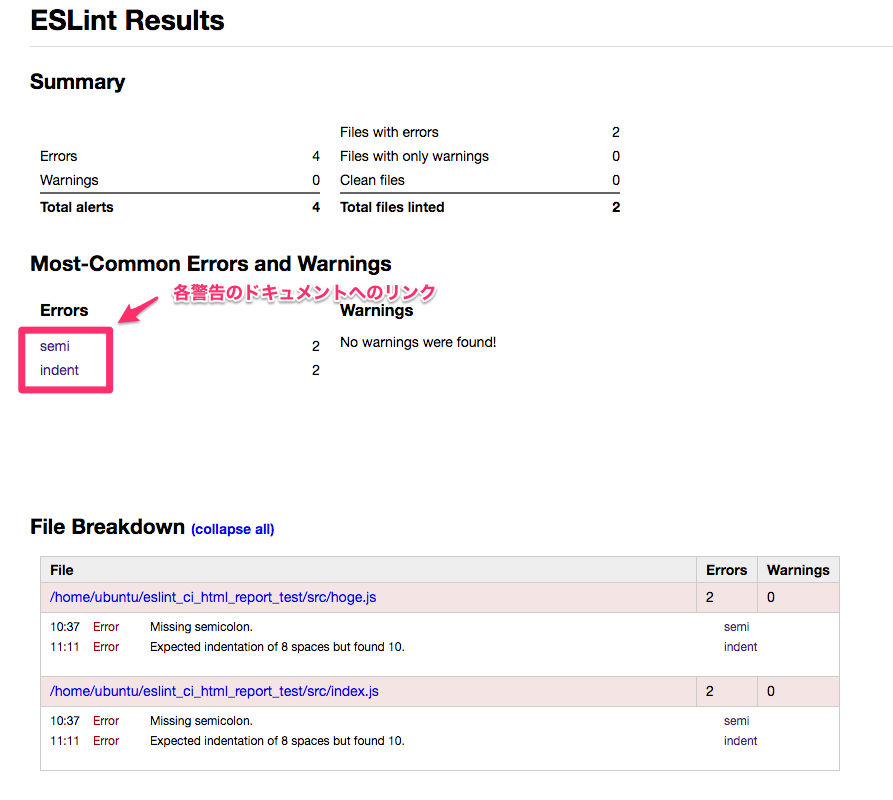The width and height of the screenshot is (893, 800).
Task: Click the Files with errors label
Action: [x=389, y=132]
